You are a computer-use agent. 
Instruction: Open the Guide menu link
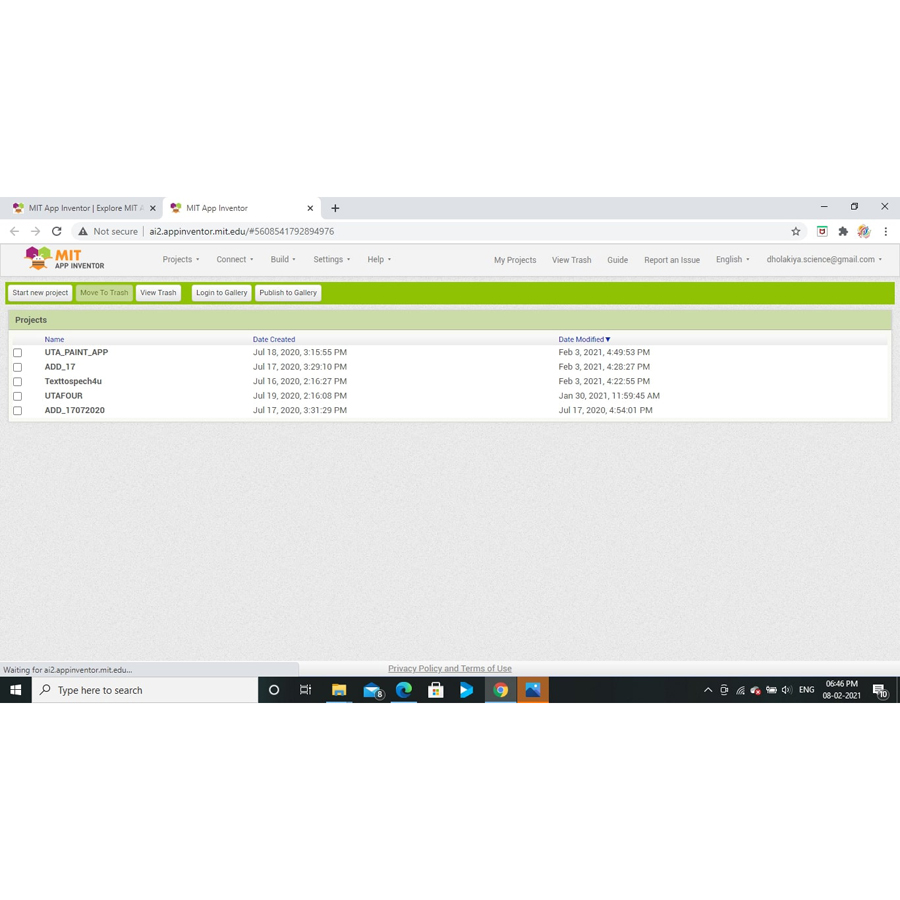coord(617,260)
